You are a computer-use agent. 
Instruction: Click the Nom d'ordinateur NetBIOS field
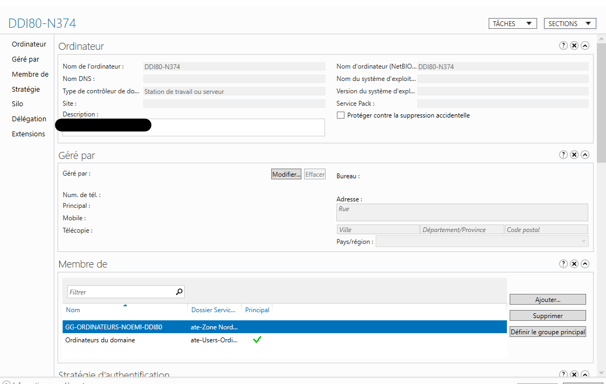503,66
